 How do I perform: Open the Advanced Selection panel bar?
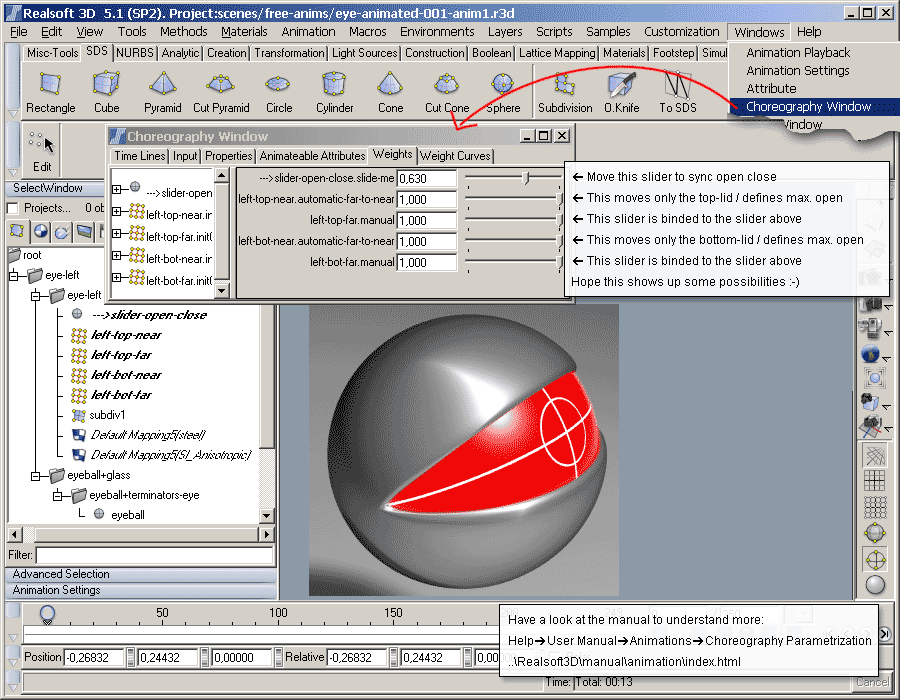141,574
